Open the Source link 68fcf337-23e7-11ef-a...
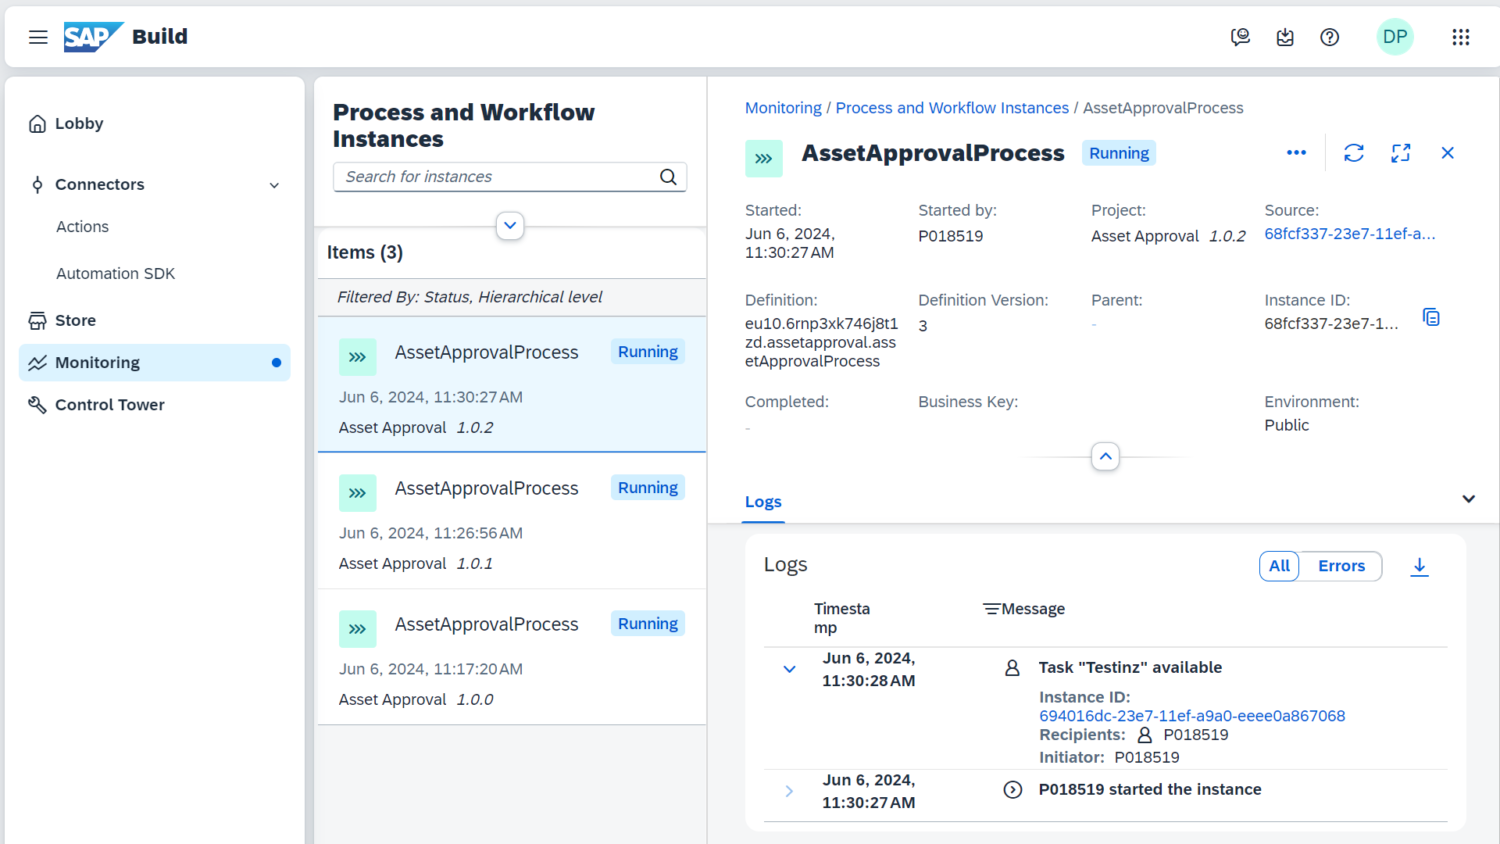1500x844 pixels. pos(1349,234)
